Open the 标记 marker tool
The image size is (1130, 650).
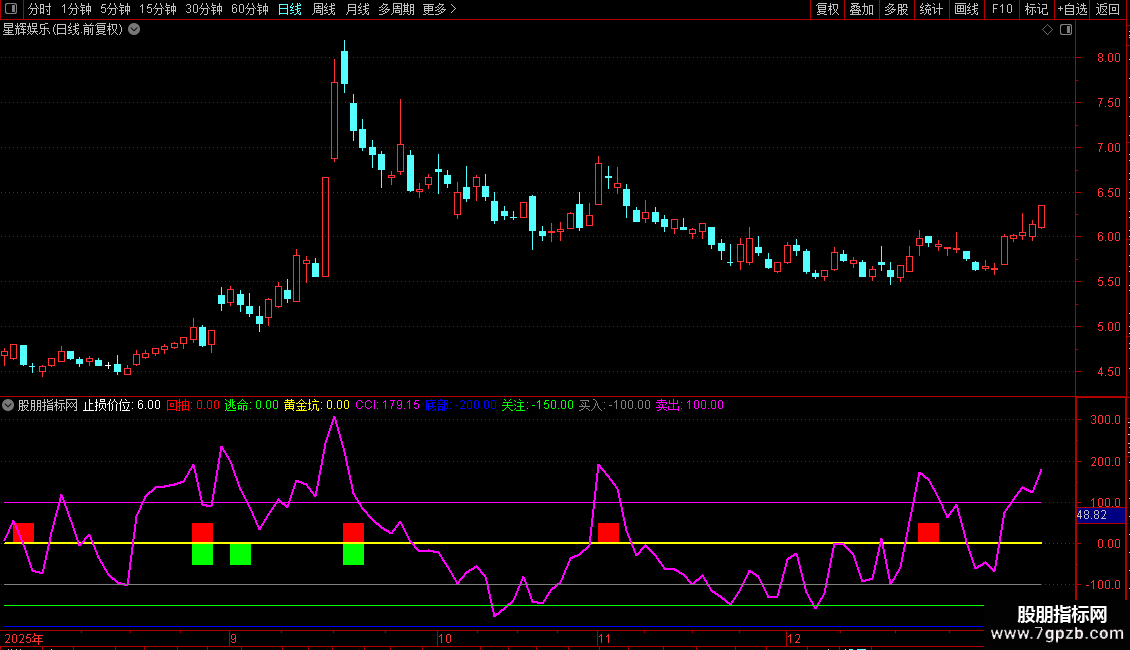(x=1036, y=10)
